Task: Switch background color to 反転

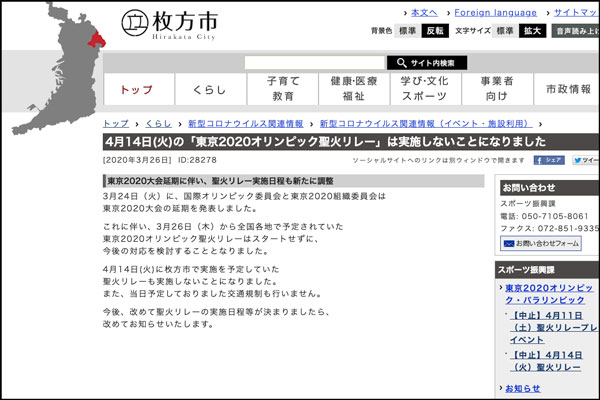Action: [435, 31]
